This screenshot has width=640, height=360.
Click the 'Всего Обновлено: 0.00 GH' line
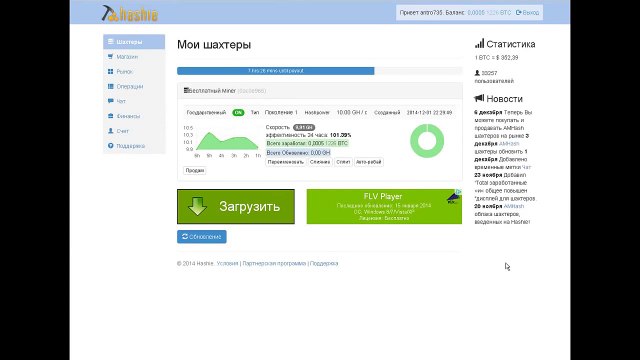point(298,153)
